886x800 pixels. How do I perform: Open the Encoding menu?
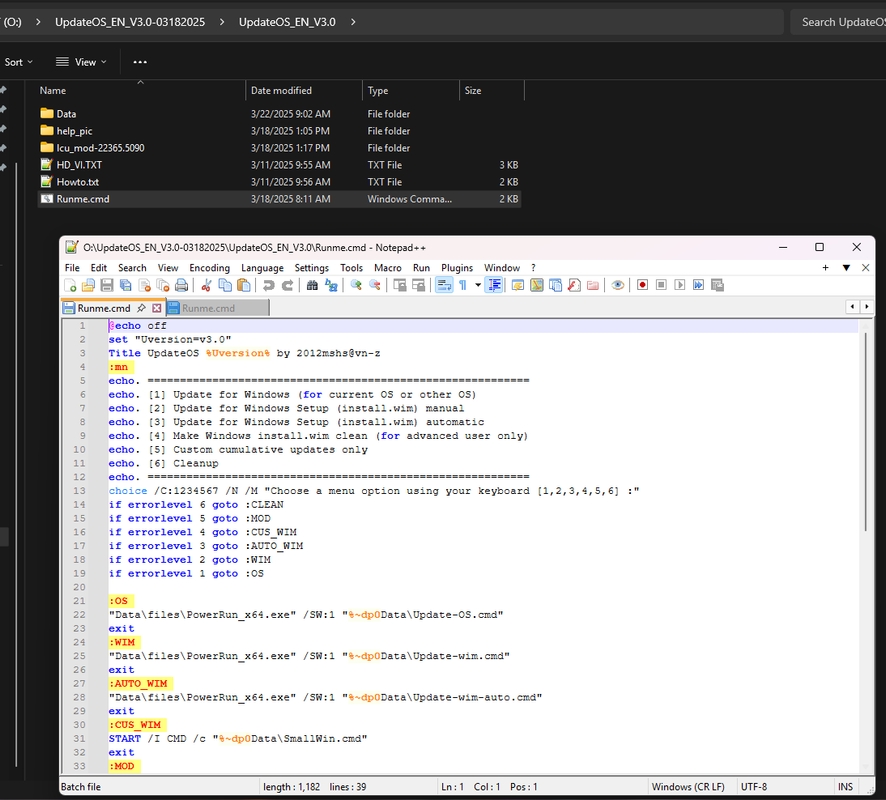209,268
